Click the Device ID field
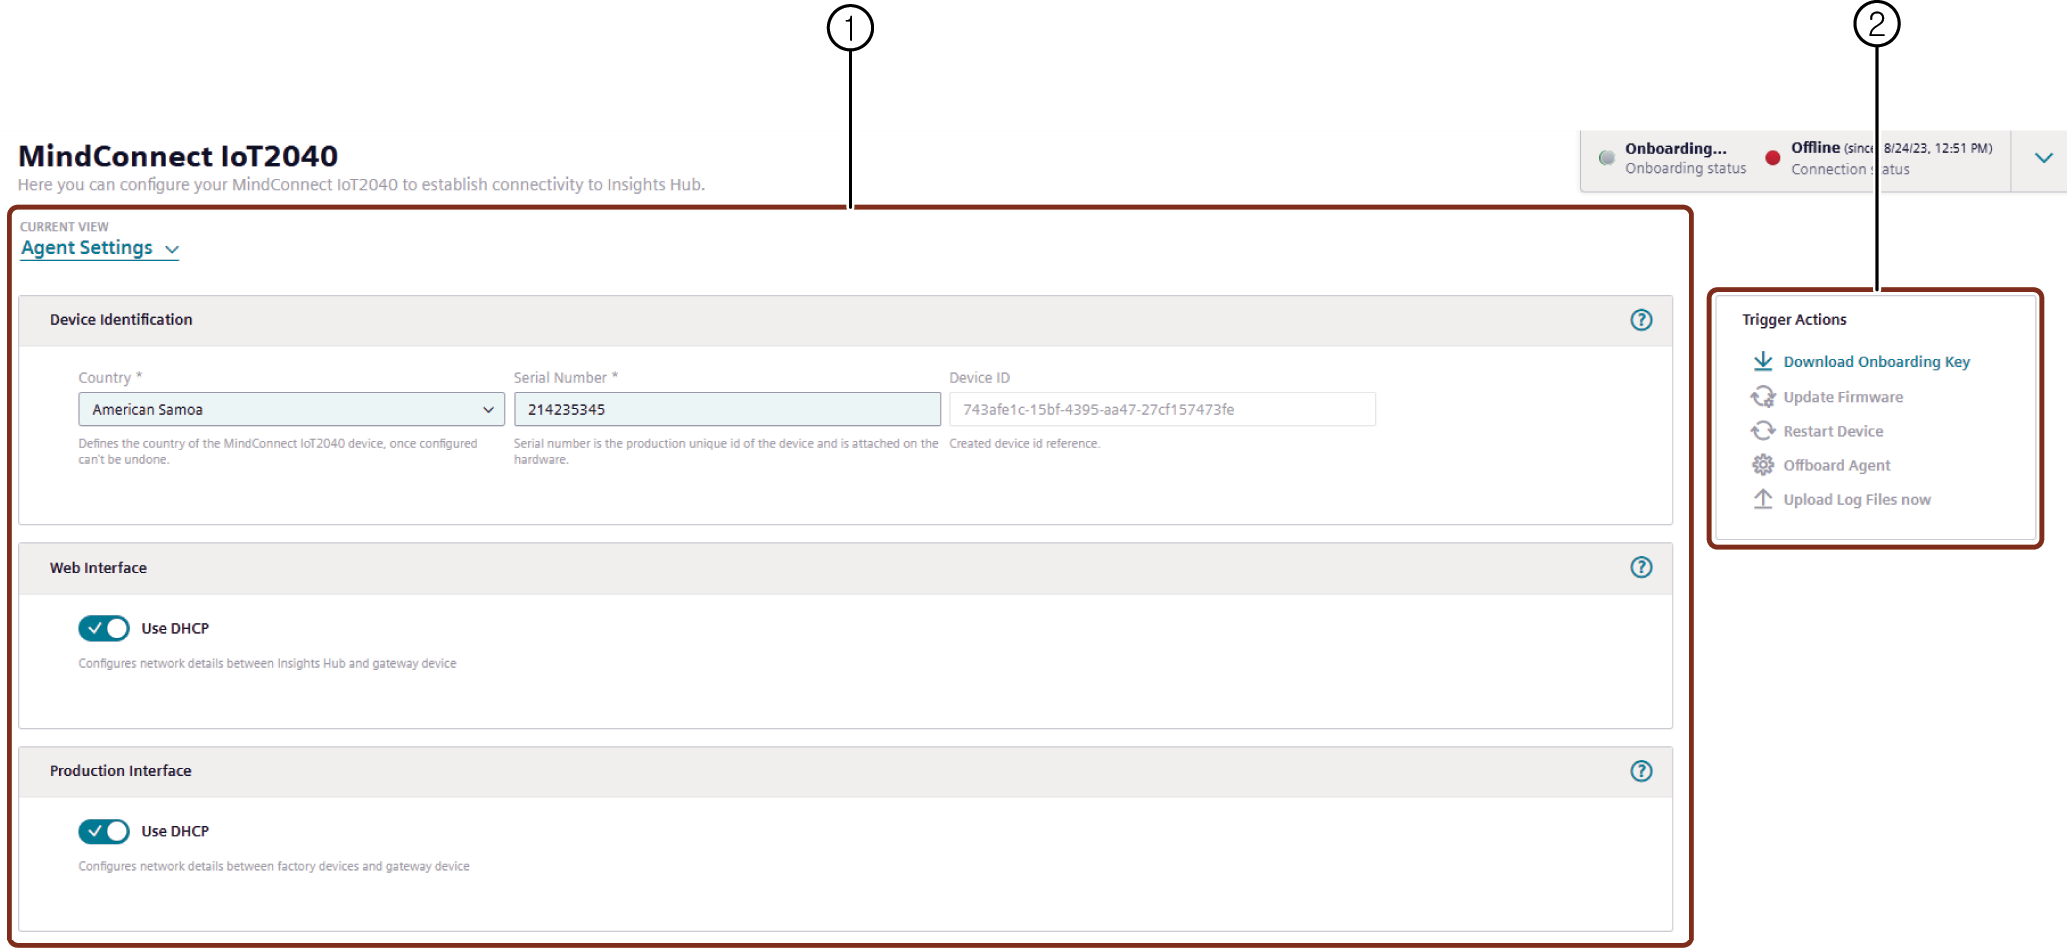 tap(1162, 409)
